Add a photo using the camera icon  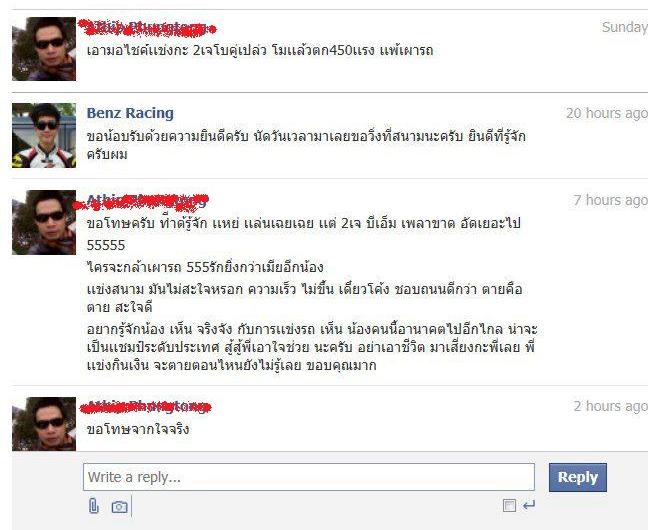(119, 506)
